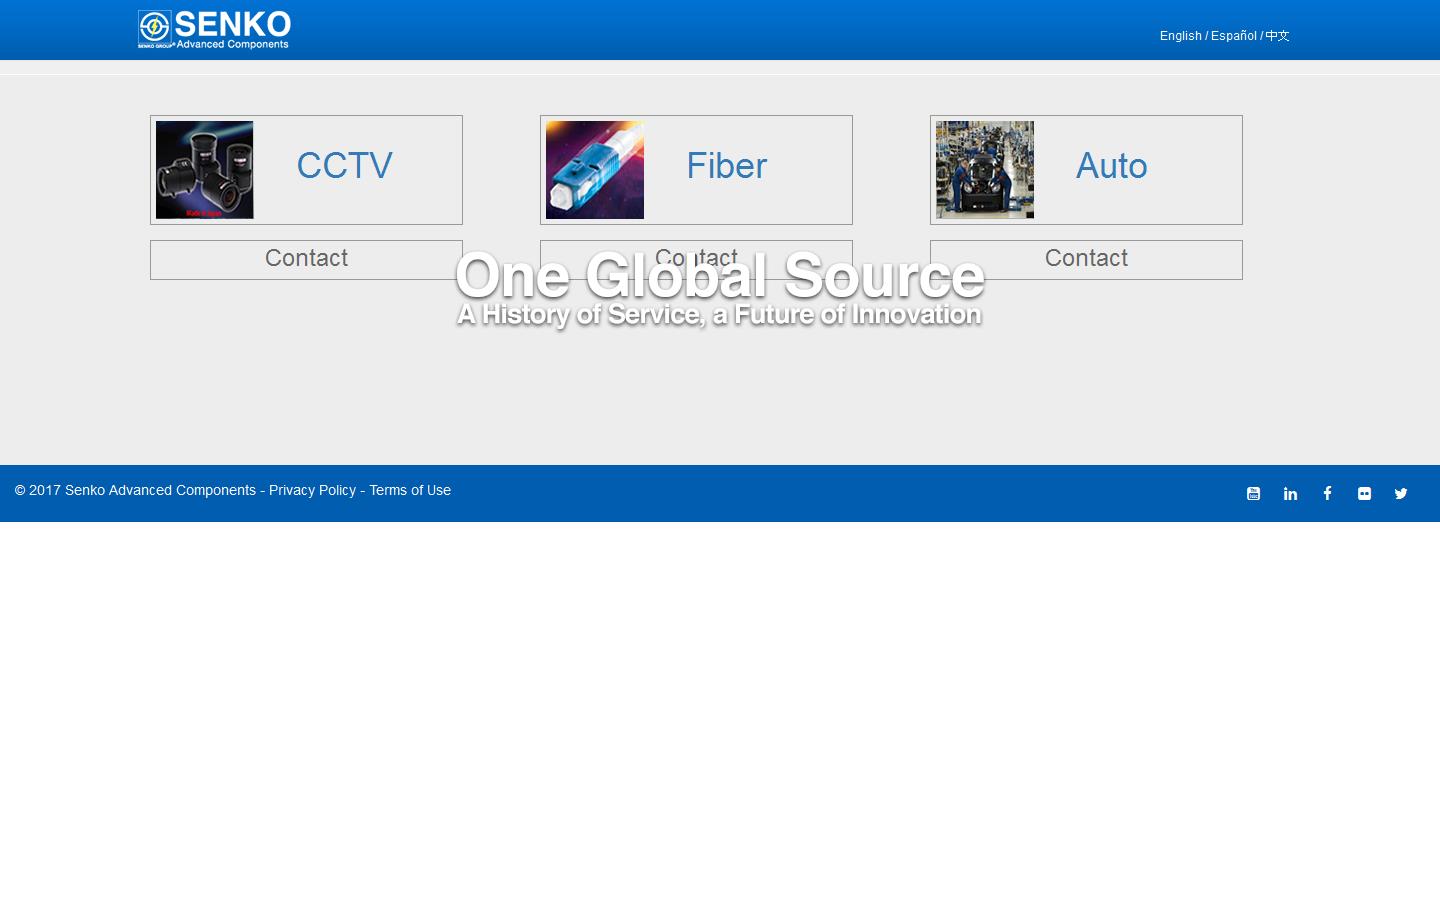Screen dimensions: 1440x900
Task: Open the CCTV section panel
Action: (344, 166)
